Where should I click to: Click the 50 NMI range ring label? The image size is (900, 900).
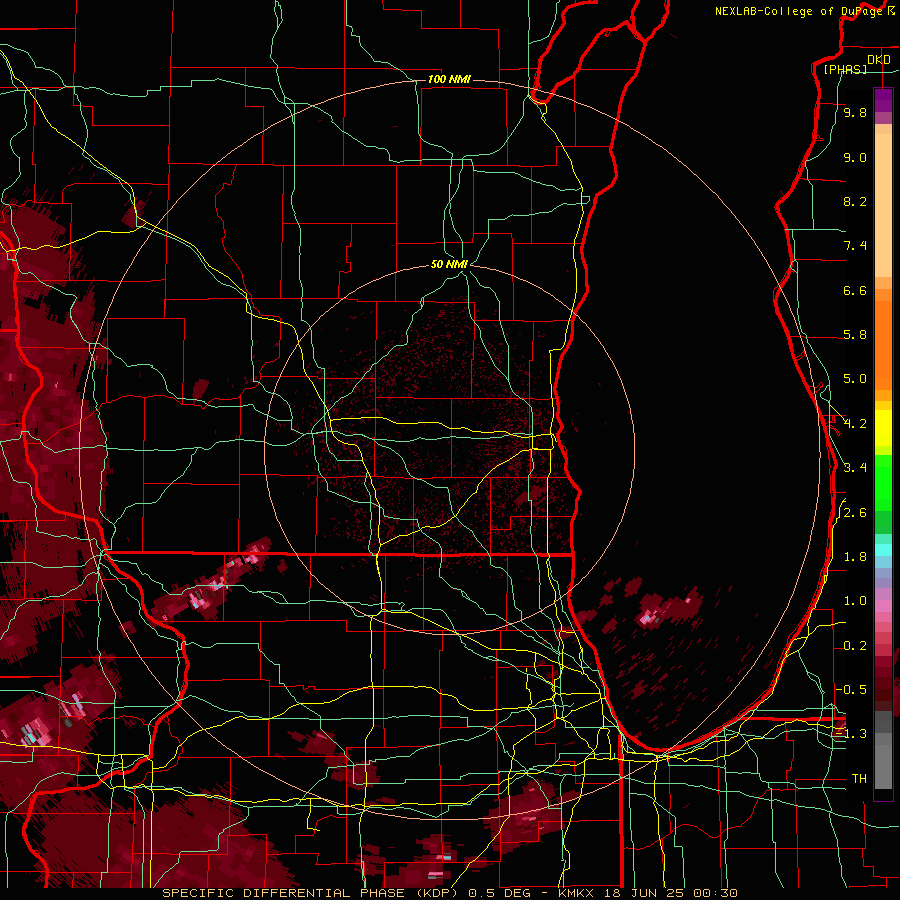pyautogui.click(x=449, y=265)
